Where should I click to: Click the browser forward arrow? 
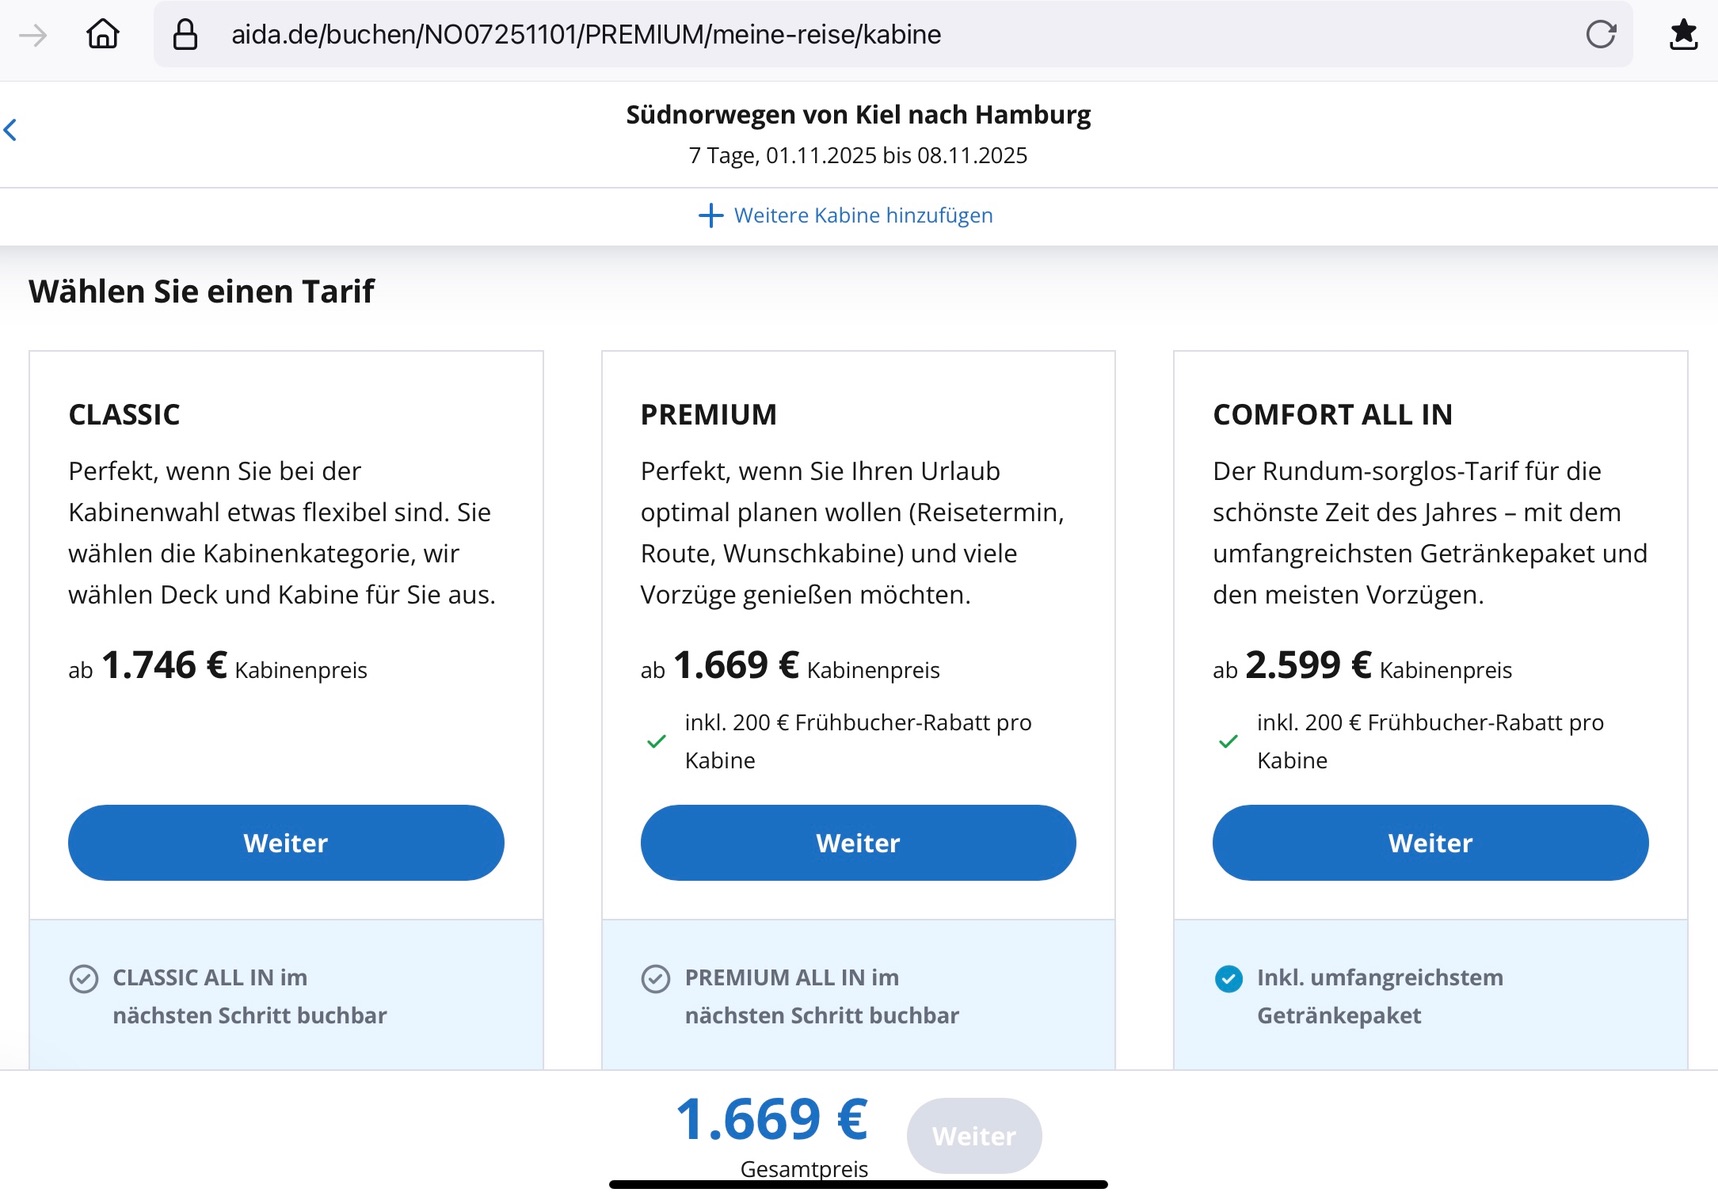tap(32, 36)
